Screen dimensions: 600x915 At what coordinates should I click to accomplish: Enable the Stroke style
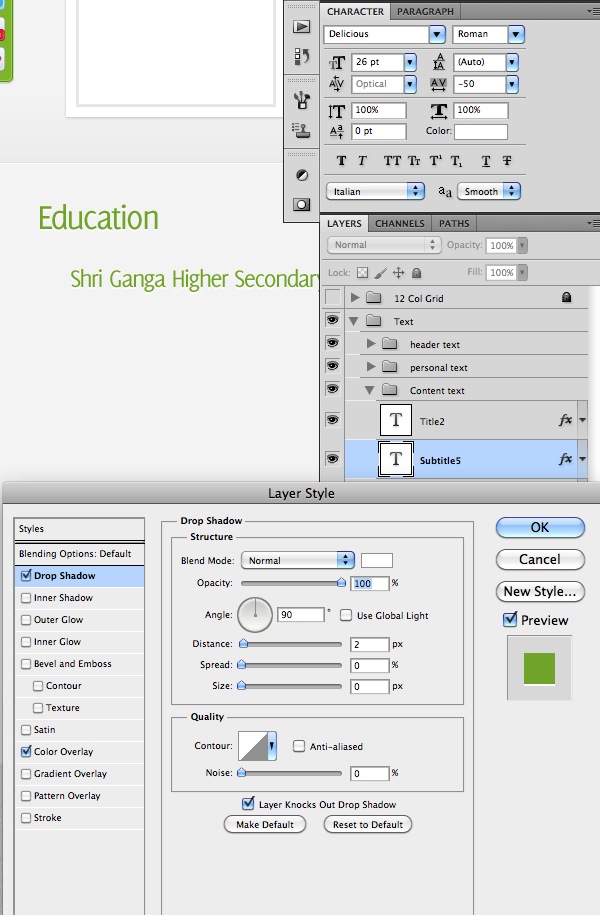26,818
